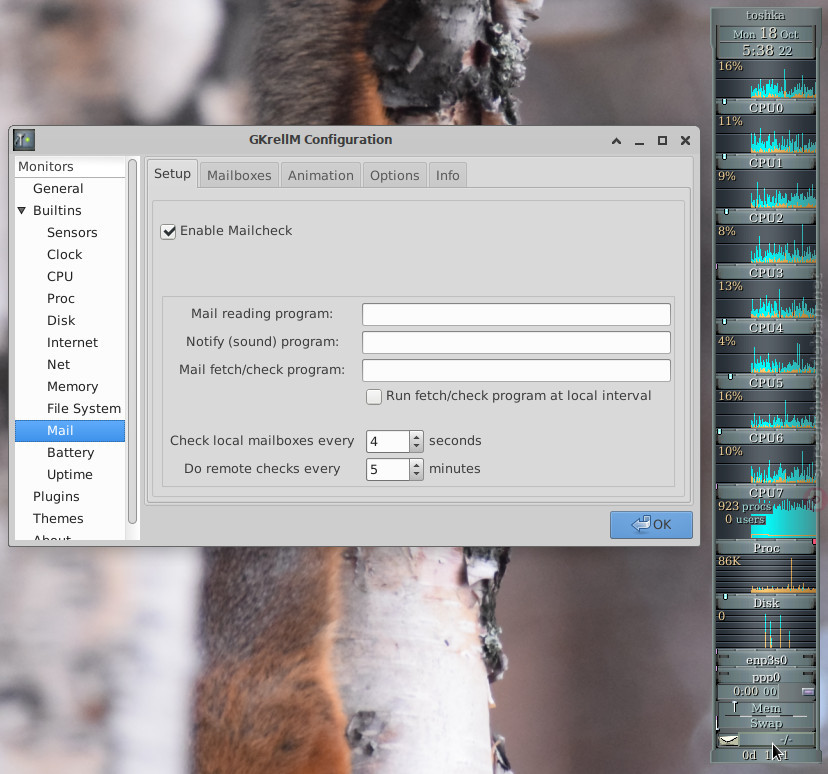828x774 pixels.
Task: Click the Monitors tree vertical scrollbar
Action: pyautogui.click(x=133, y=341)
